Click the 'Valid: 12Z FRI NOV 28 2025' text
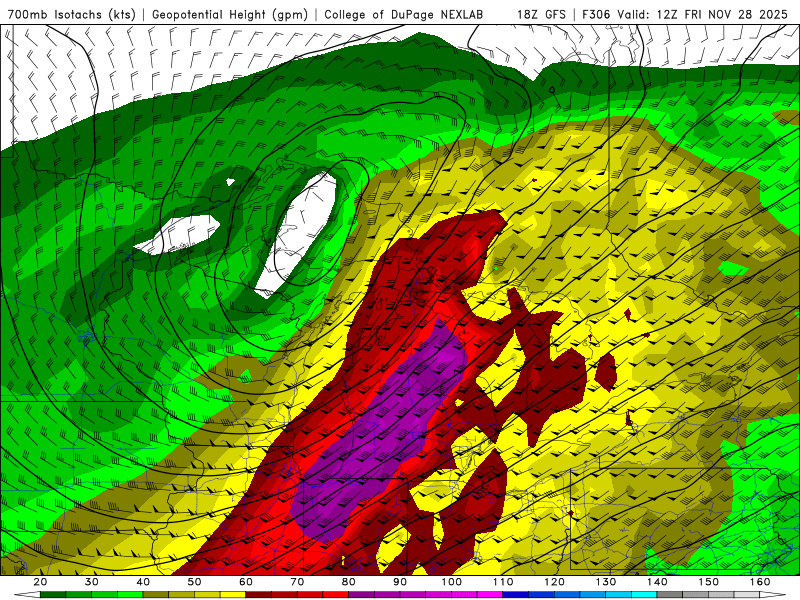 702,15
